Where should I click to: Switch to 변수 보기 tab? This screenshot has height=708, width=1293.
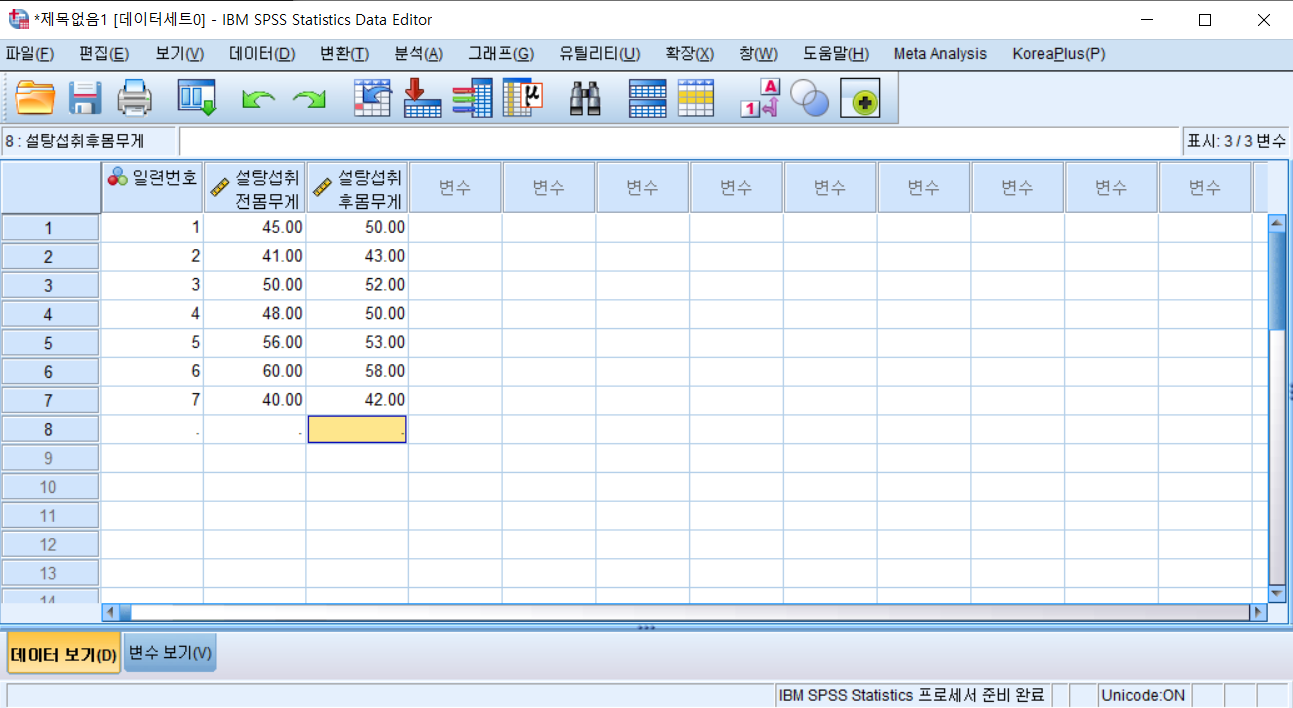point(170,653)
